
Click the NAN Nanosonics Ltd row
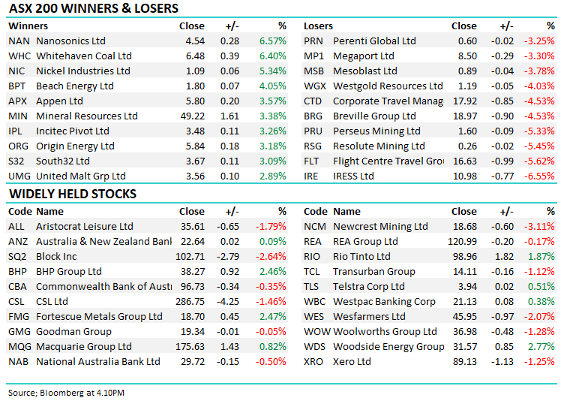[x=147, y=41]
